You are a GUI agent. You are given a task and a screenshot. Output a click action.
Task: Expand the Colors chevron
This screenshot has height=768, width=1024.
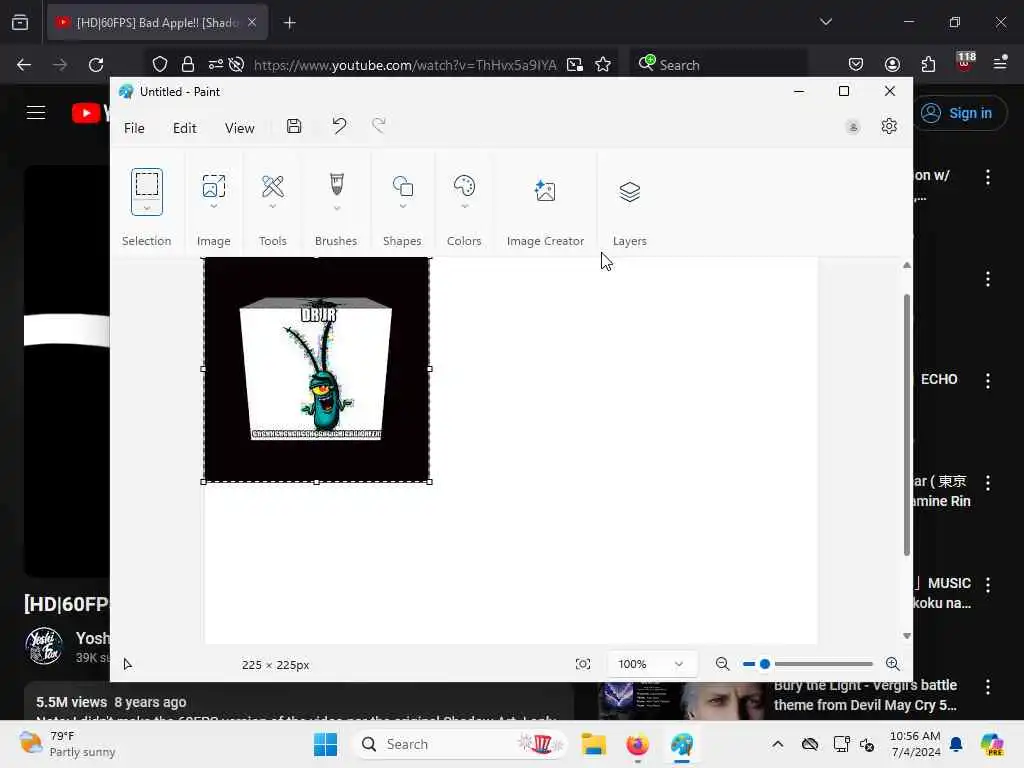(x=464, y=206)
